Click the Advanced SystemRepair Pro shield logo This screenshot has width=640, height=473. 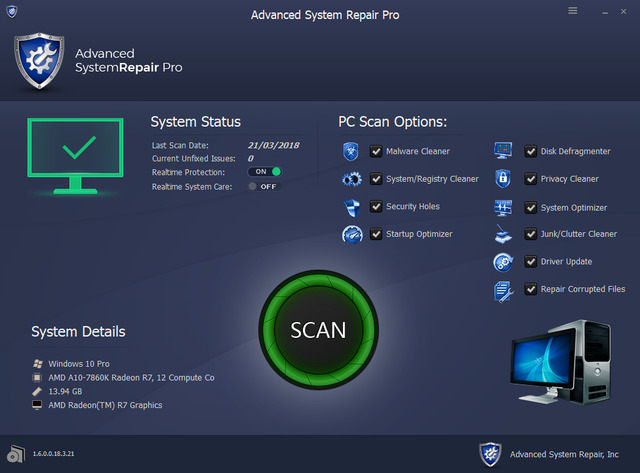tap(40, 61)
